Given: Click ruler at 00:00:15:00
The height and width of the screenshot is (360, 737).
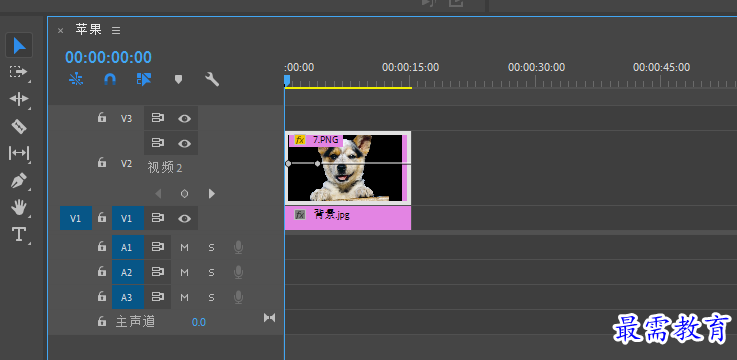Looking at the screenshot, I should pos(410,67).
